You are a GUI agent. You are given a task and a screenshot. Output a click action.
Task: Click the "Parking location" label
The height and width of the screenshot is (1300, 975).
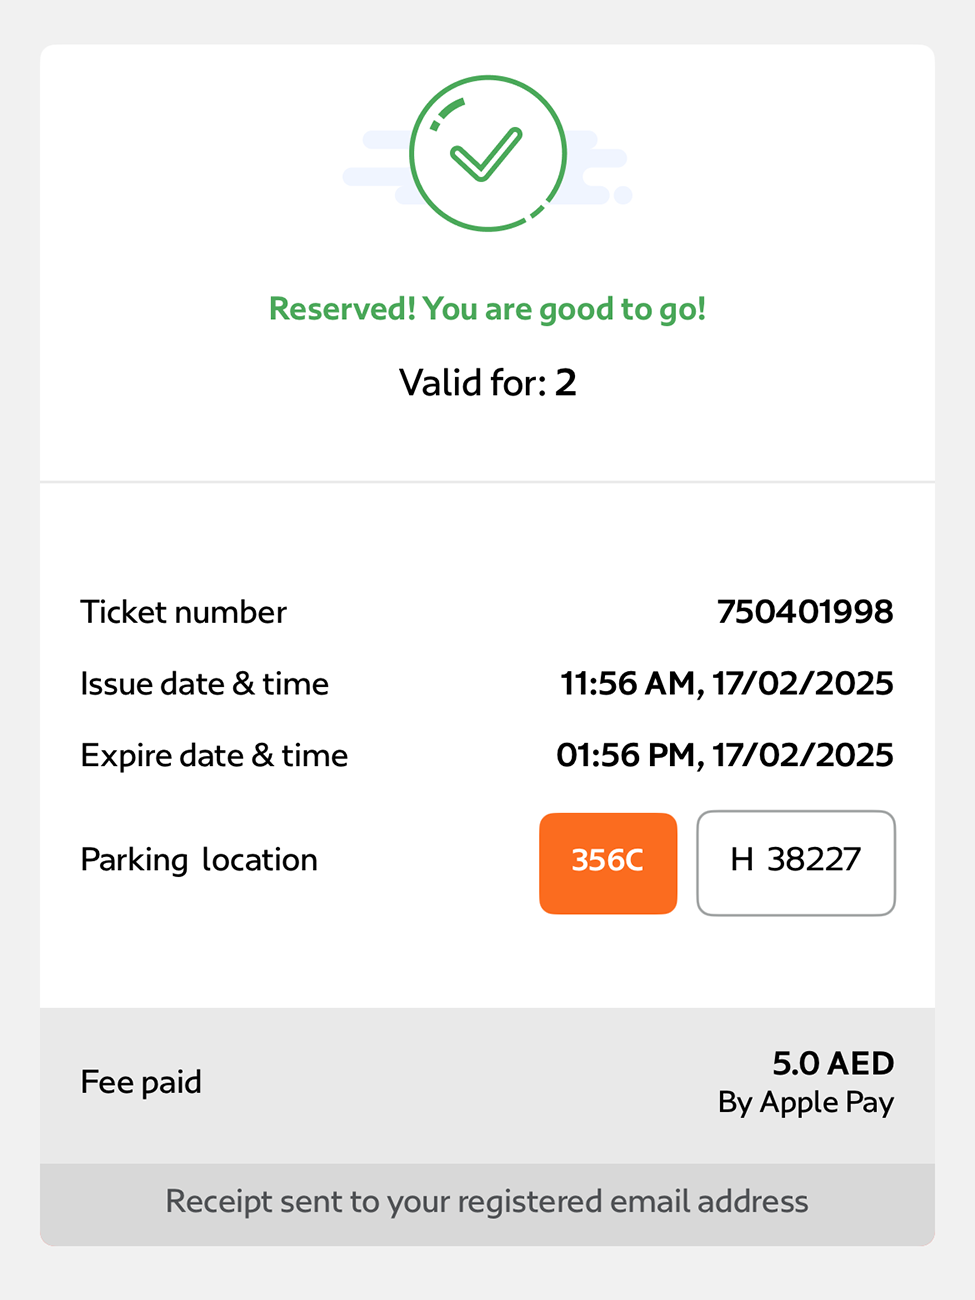[199, 860]
